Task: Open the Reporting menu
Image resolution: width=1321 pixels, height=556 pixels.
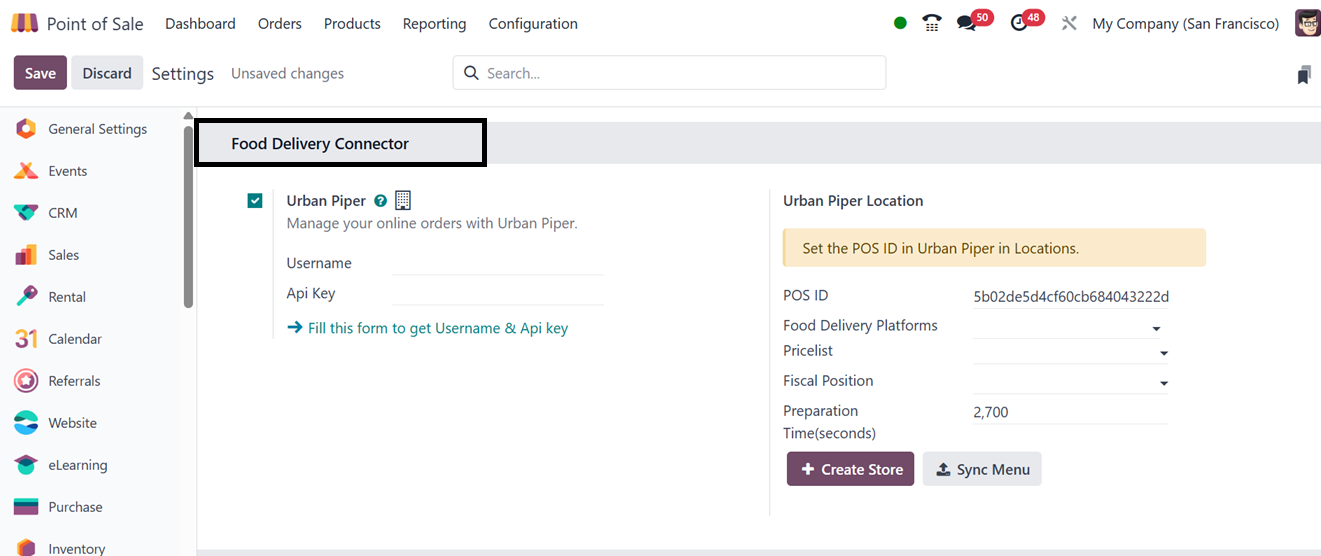Action: click(x=434, y=23)
